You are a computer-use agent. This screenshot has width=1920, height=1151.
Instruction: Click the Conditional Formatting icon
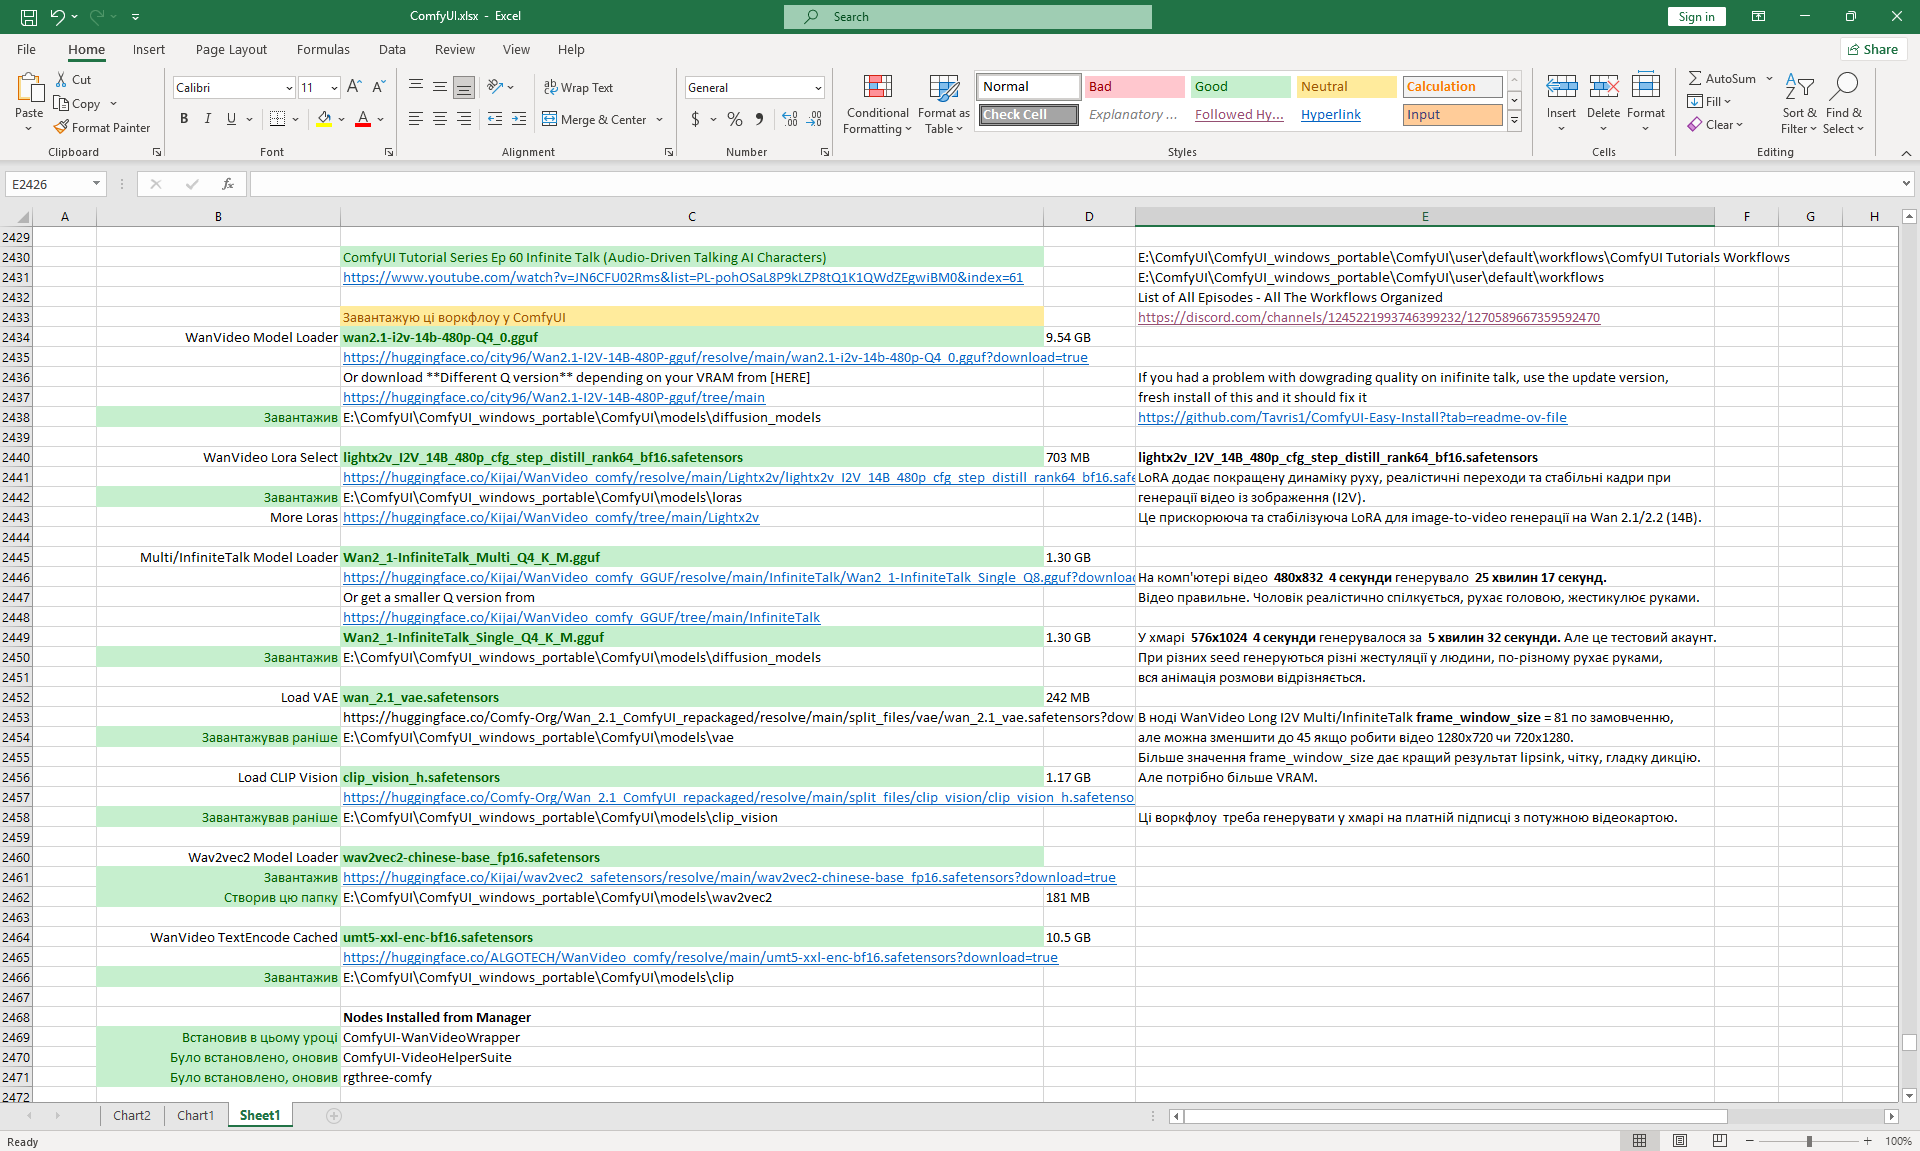pos(877,88)
